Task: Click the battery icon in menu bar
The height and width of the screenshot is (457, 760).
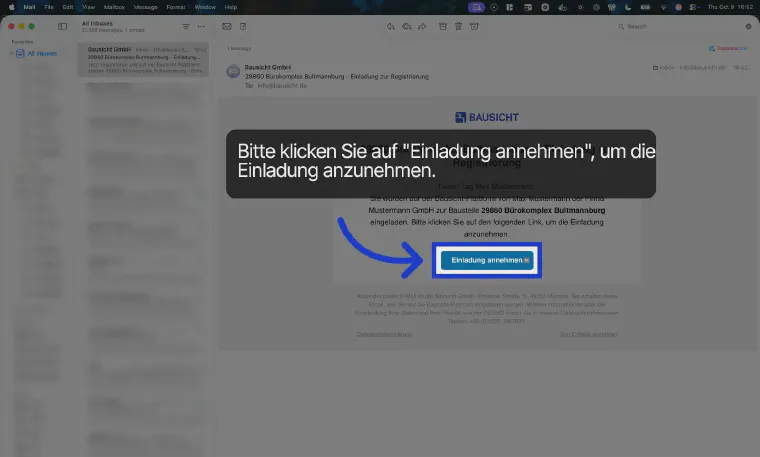Action: pyautogui.click(x=645, y=7)
